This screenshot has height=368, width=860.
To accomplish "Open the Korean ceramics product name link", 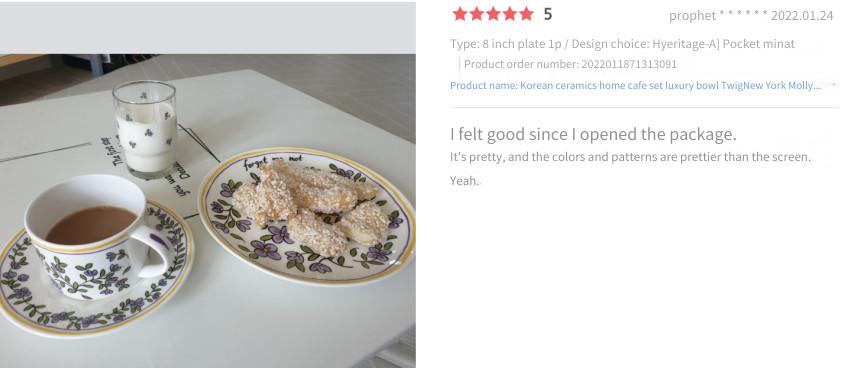I will click(x=635, y=86).
